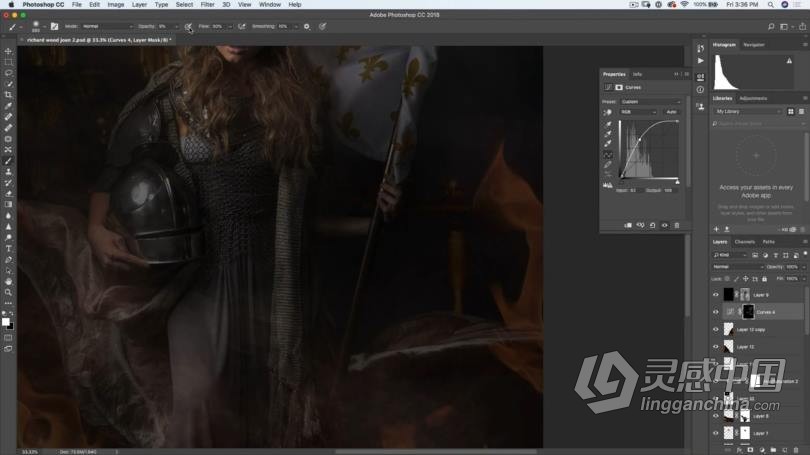Image resolution: width=810 pixels, height=455 pixels.
Task: Open macOS Spotlight search icon
Action: (x=770, y=5)
